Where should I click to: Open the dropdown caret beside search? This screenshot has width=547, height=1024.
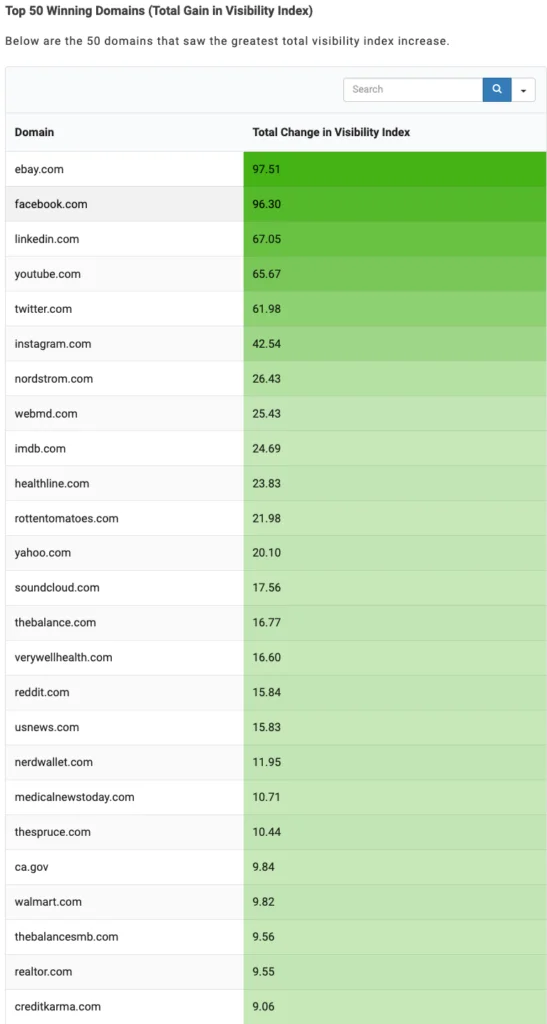coord(524,89)
